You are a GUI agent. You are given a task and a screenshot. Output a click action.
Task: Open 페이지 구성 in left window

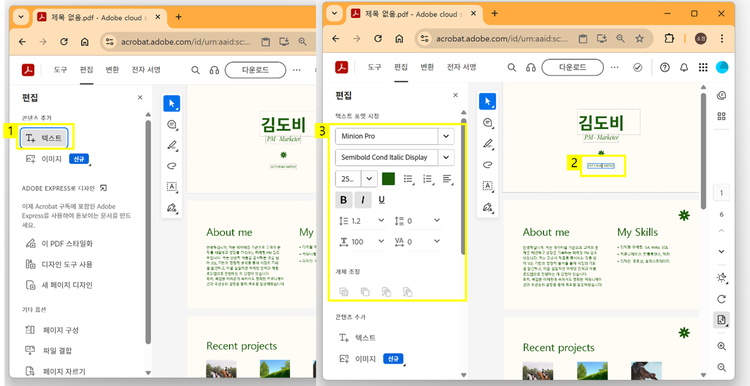click(52, 330)
